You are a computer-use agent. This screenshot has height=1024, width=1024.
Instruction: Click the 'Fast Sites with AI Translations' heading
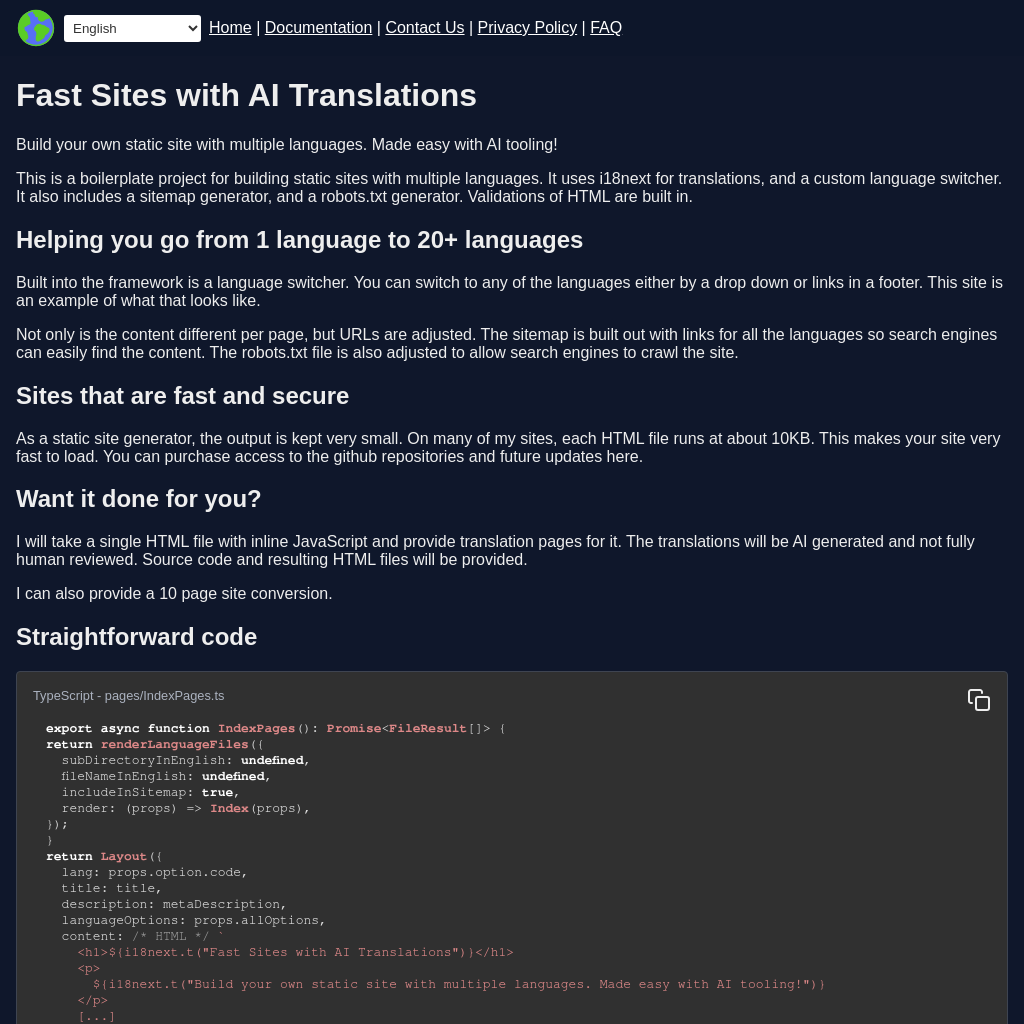pos(246,95)
